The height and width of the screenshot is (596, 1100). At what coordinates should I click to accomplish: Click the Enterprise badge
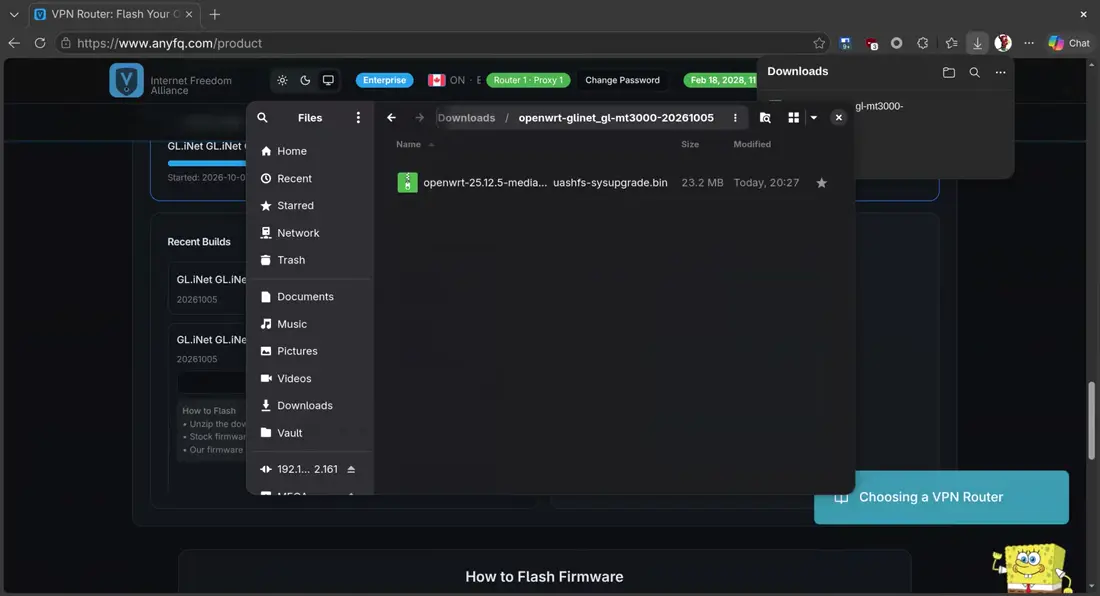384,80
